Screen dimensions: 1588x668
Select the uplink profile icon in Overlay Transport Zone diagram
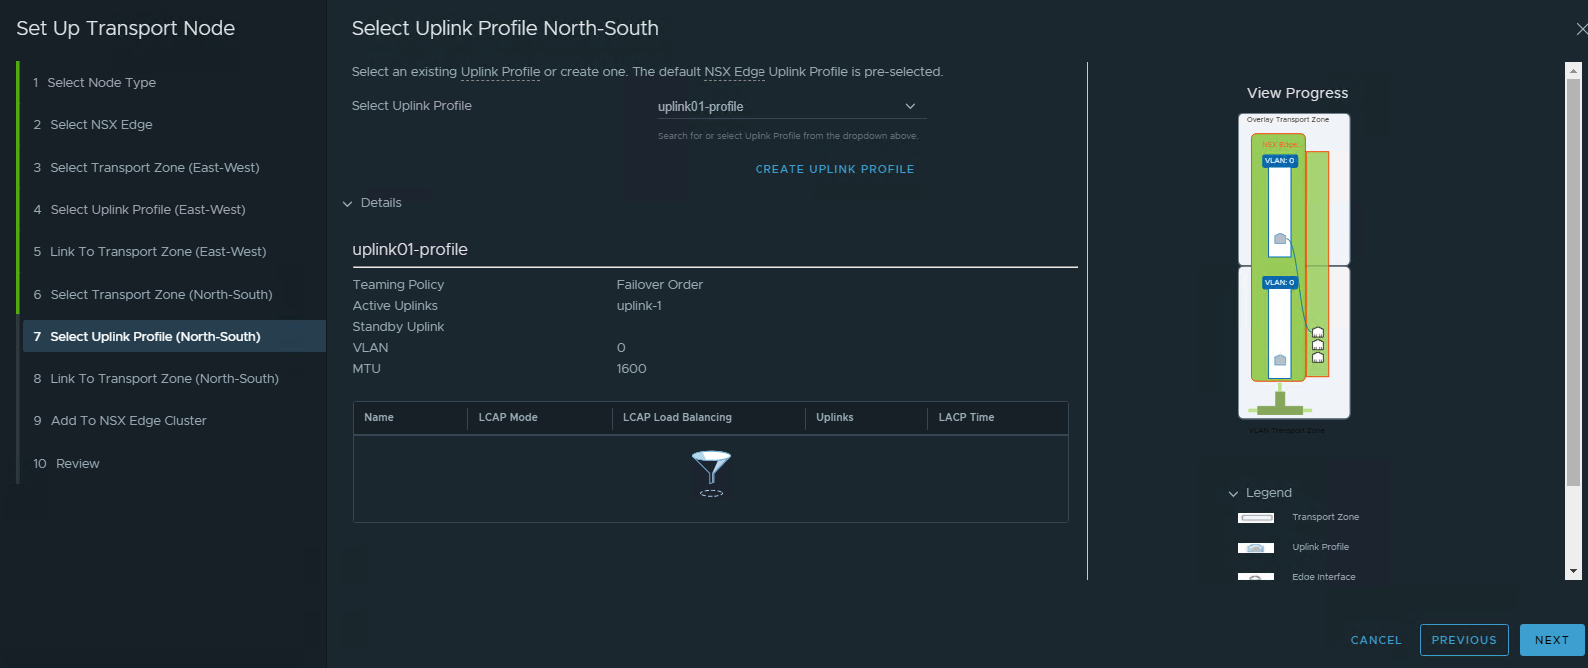tap(1282, 237)
